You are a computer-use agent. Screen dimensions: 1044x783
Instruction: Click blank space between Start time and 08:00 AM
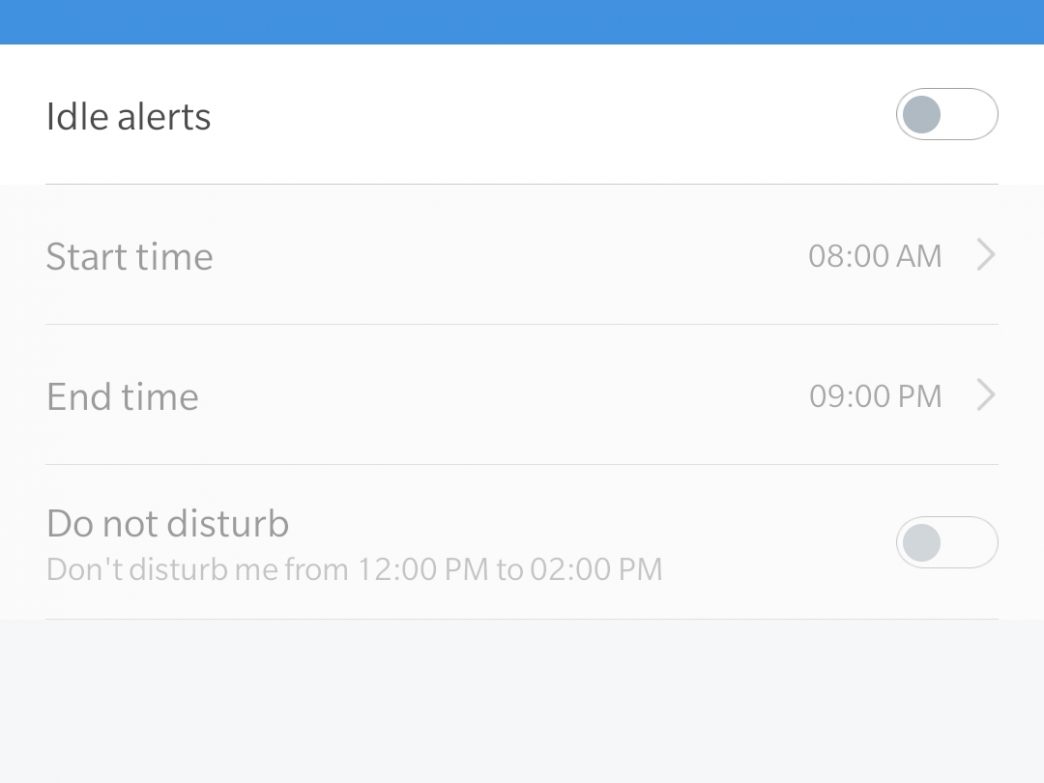(500, 256)
